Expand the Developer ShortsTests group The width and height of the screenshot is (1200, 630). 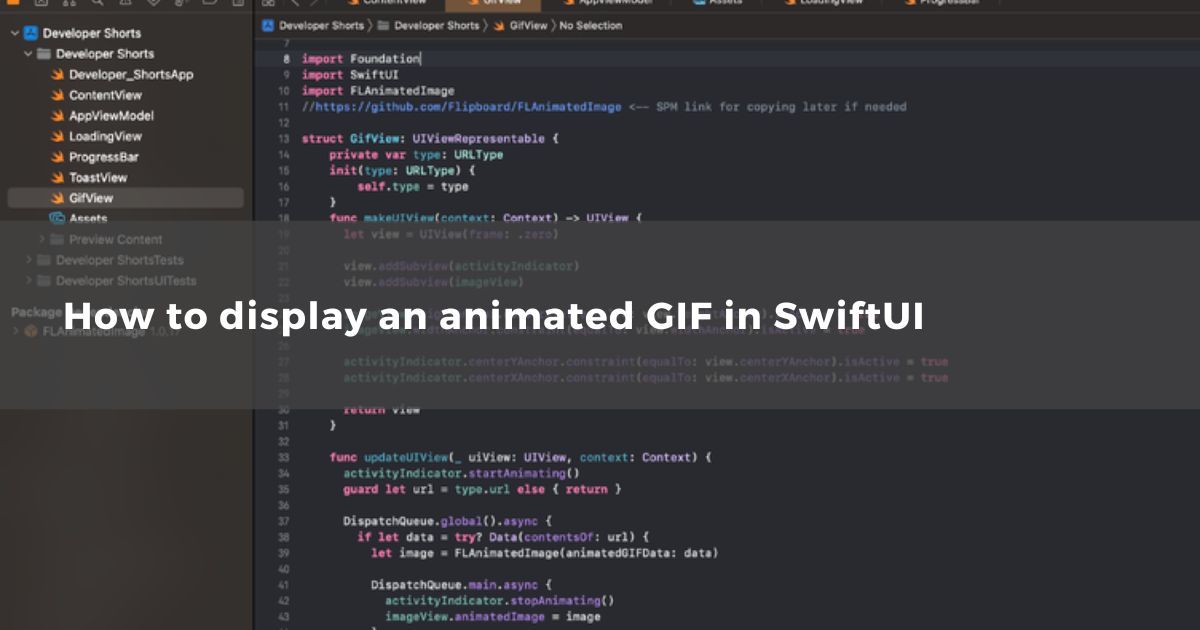(28, 260)
